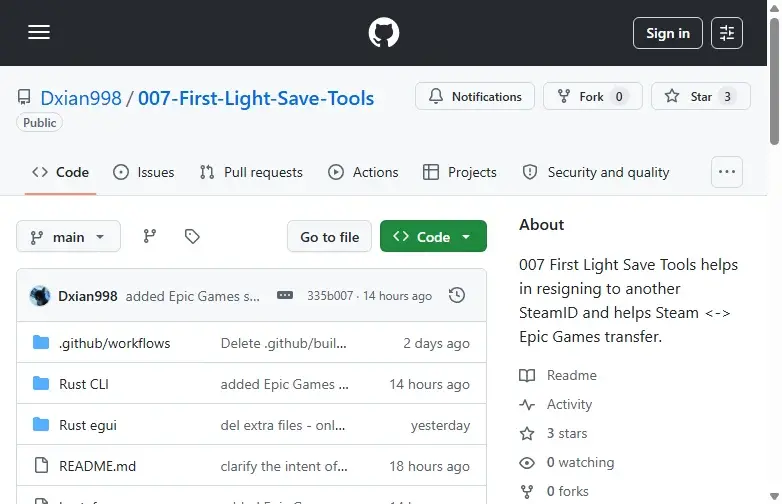Open the Rust CLI folder
Screen dimensions: 782x504
84,384
